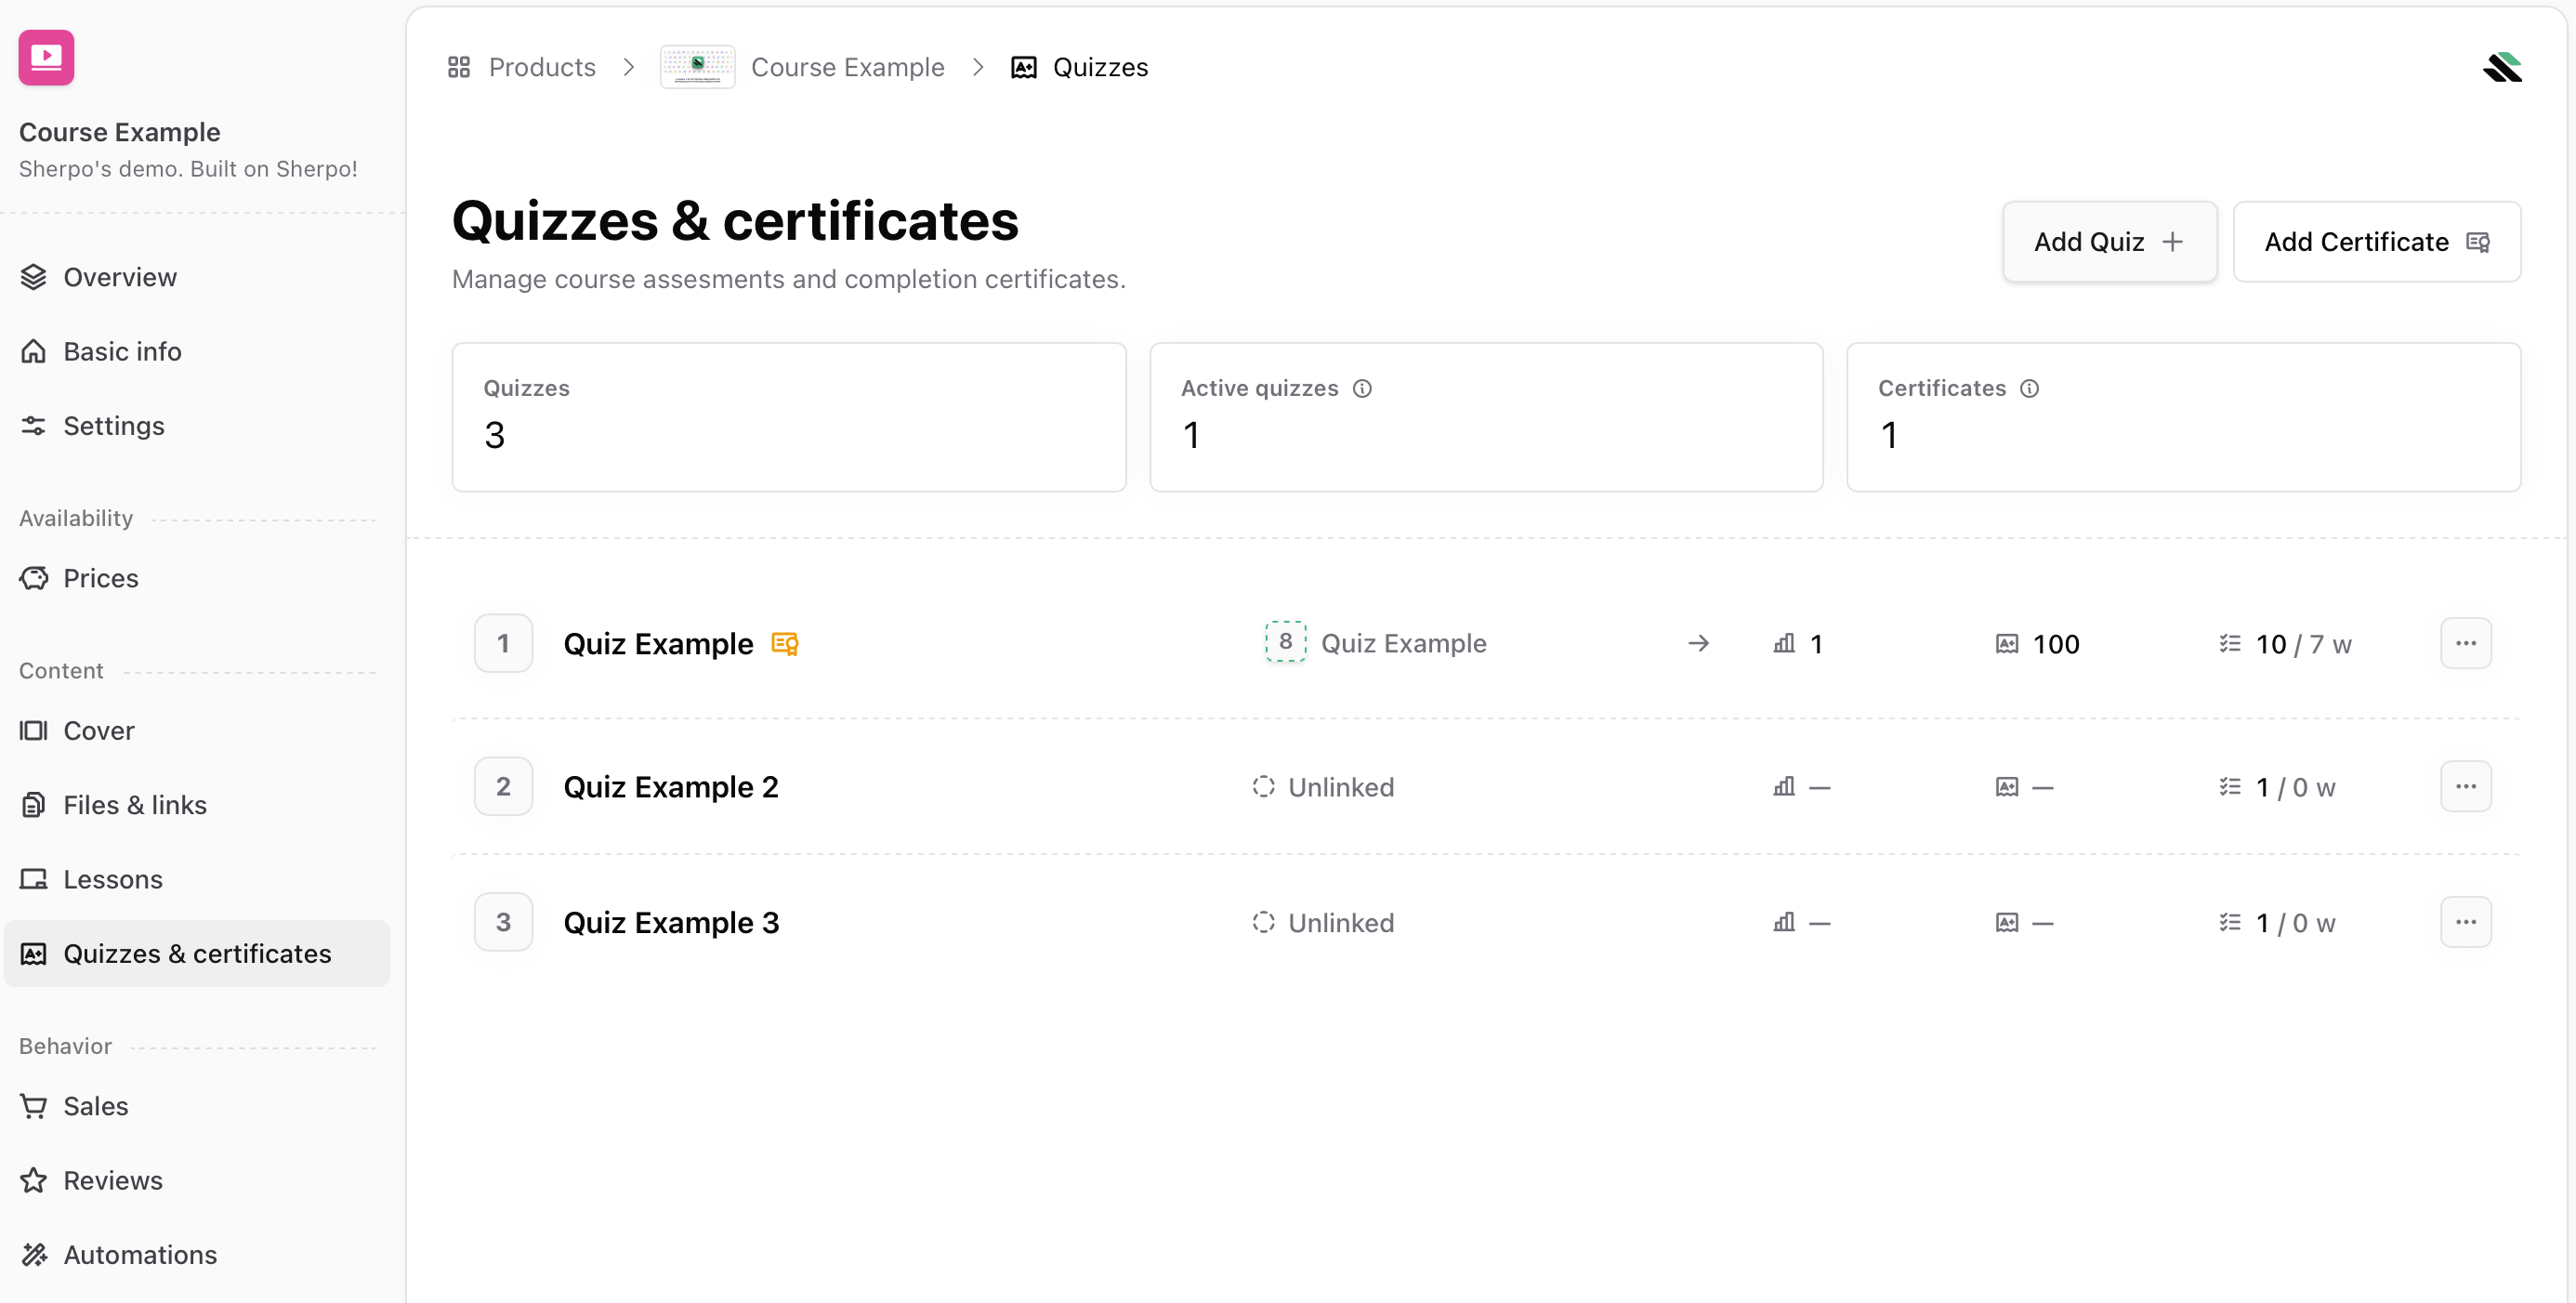
Task: Select the Course Example thumbnail in breadcrumb
Action: click(x=697, y=66)
